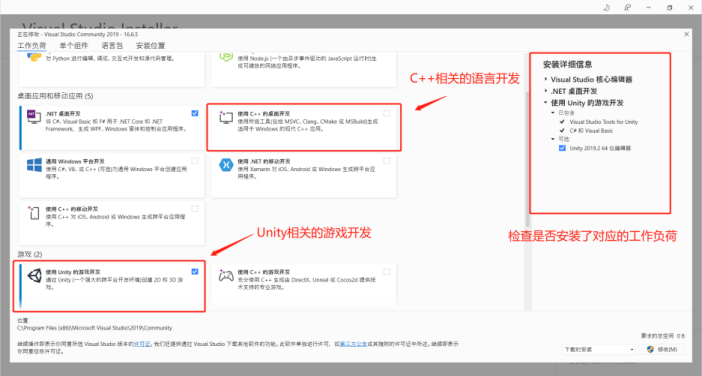Click the C# 和 Visual Basic included item
This screenshot has width=702, height=376.
tap(591, 131)
